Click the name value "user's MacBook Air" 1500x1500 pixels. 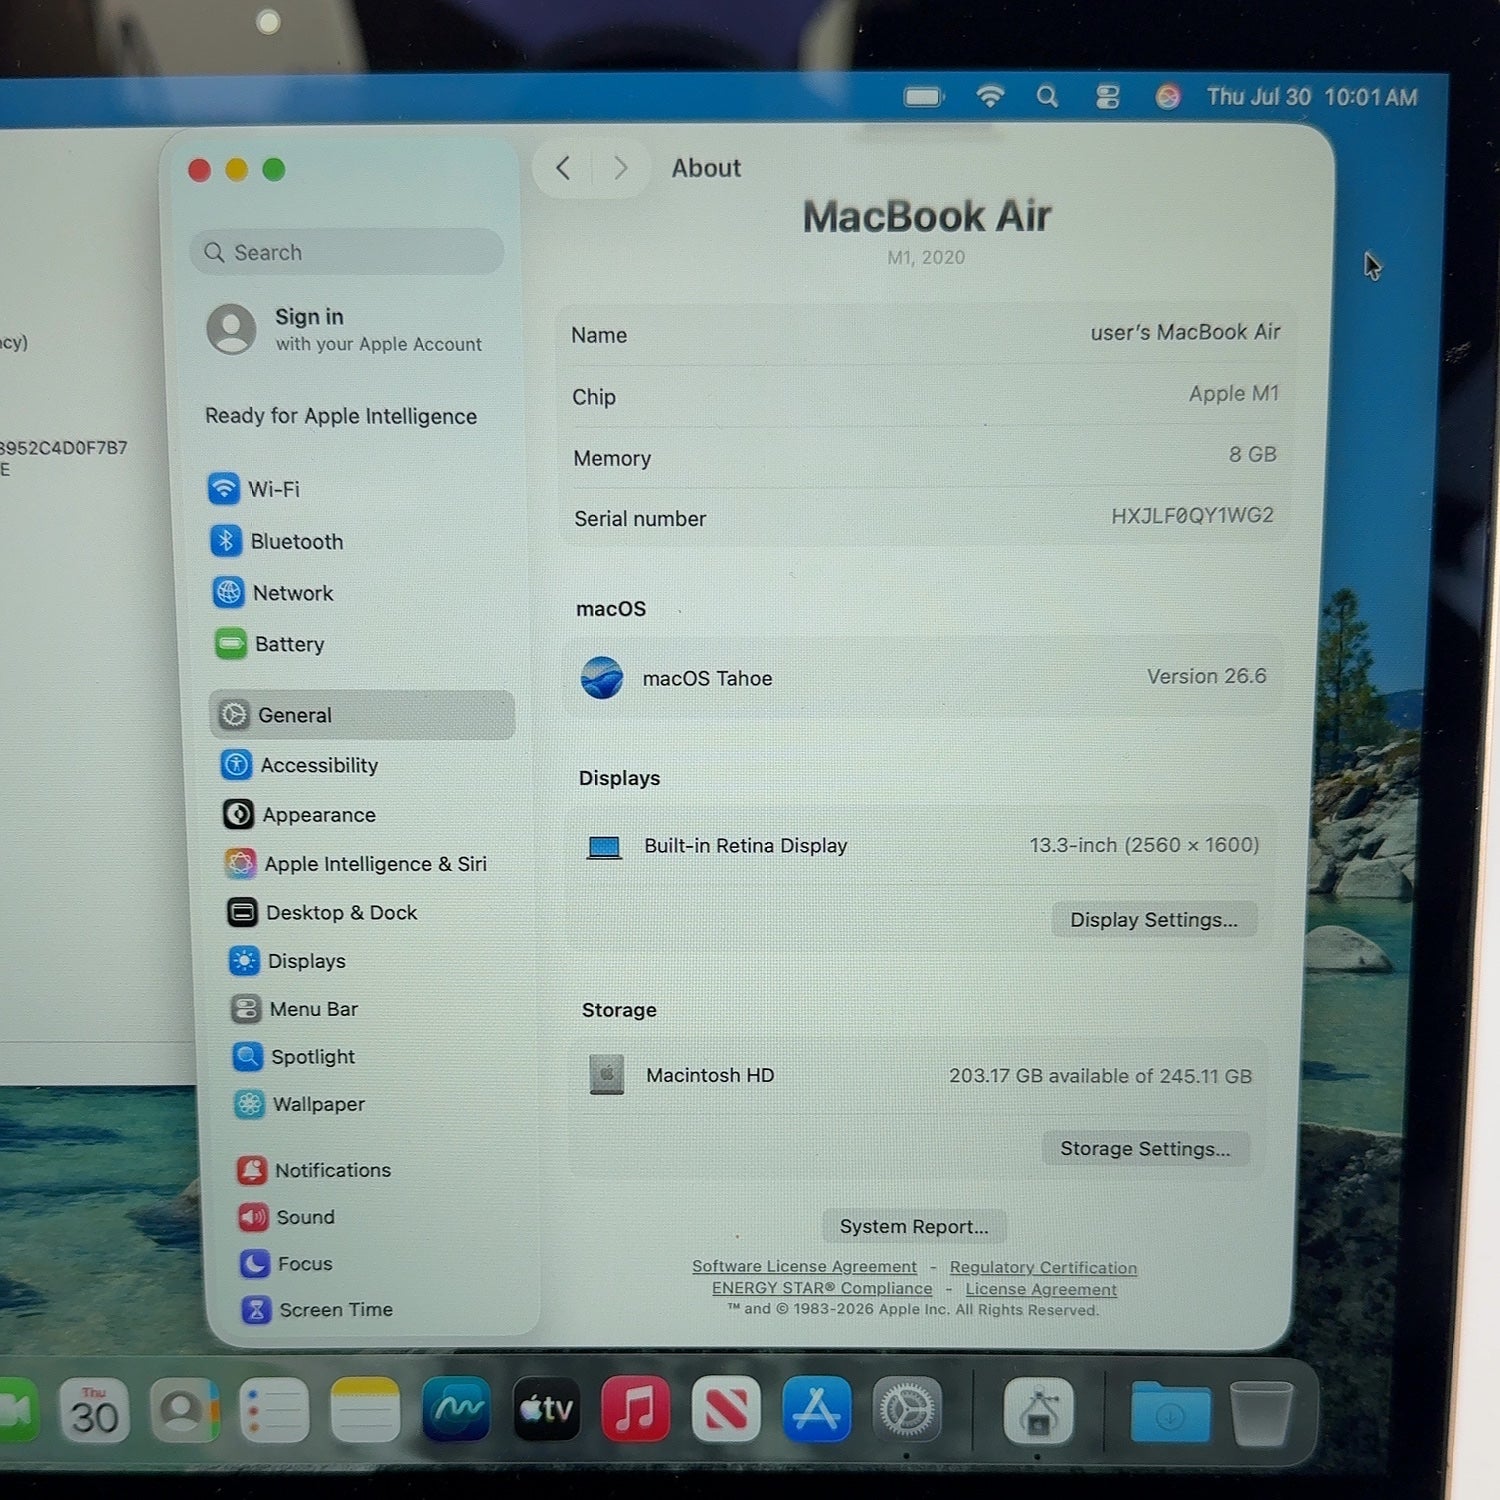pyautogui.click(x=1185, y=332)
